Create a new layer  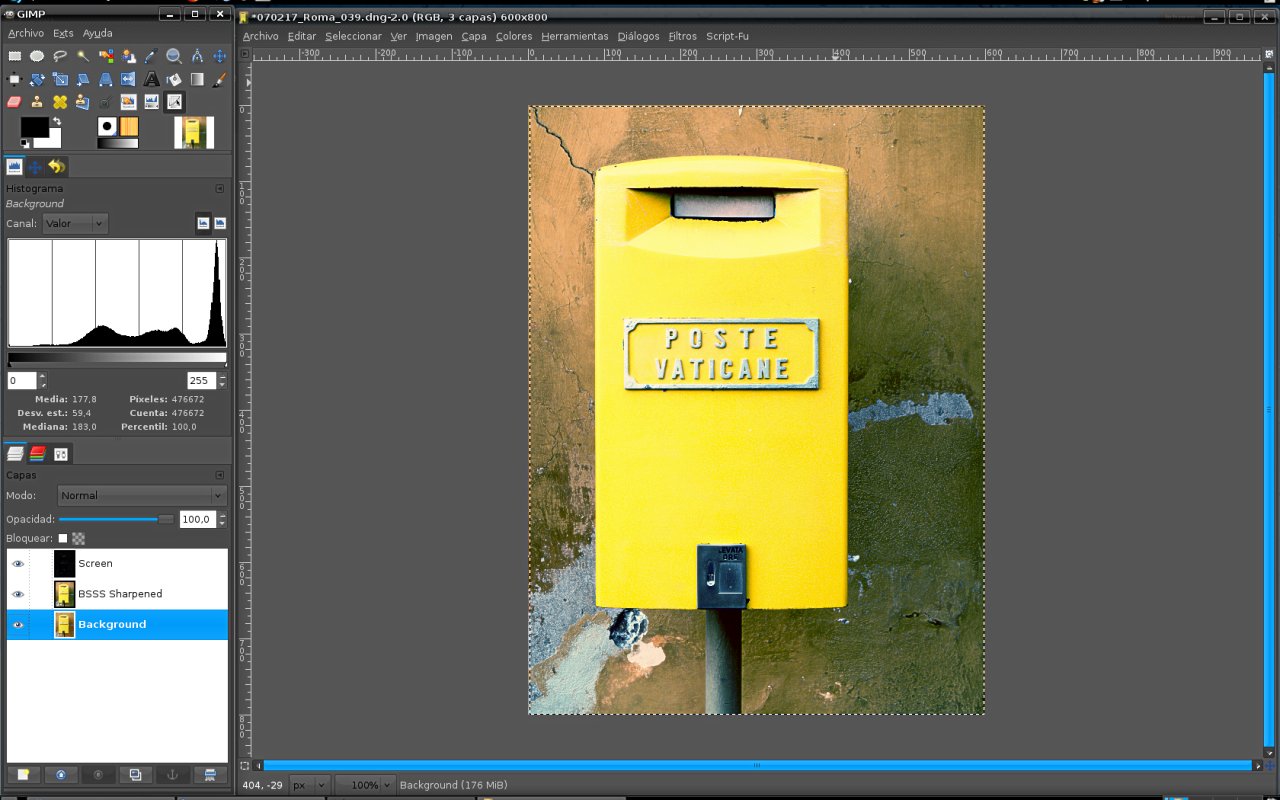click(22, 775)
